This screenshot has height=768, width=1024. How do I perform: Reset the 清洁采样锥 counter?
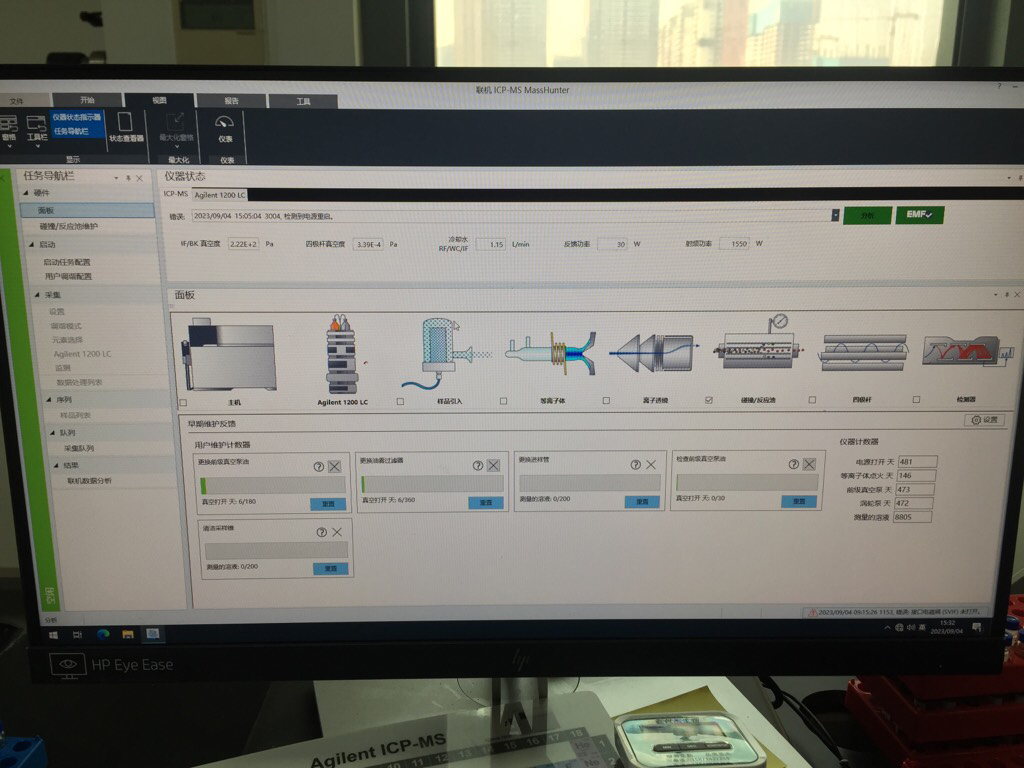tap(330, 569)
